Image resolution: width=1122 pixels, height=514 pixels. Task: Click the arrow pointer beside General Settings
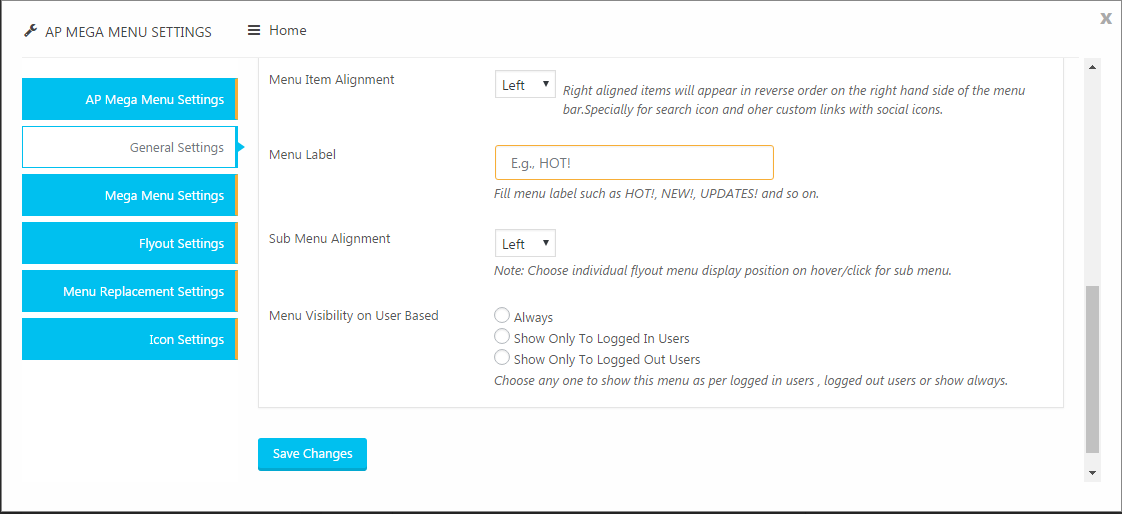pos(241,147)
